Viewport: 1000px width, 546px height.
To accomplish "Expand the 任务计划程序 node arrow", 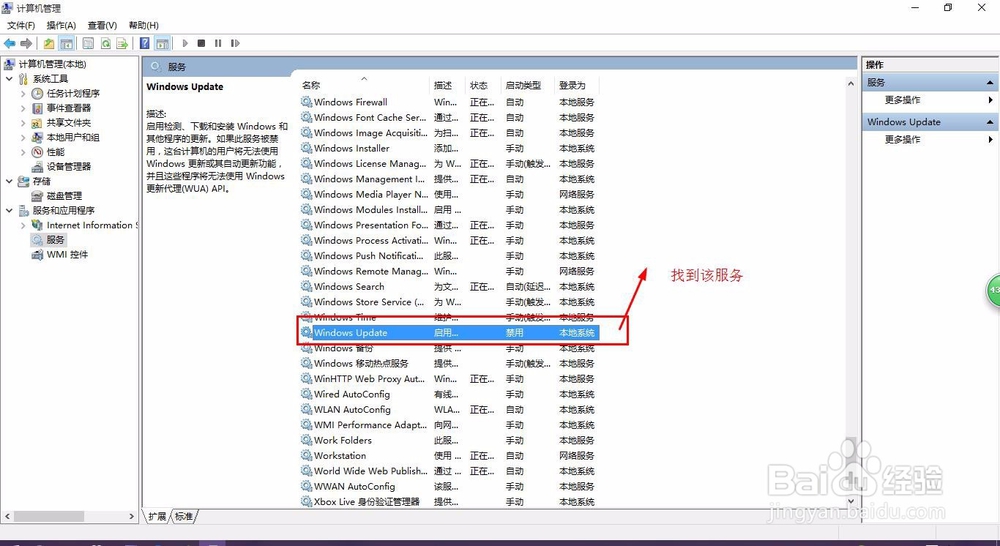I will (23, 94).
